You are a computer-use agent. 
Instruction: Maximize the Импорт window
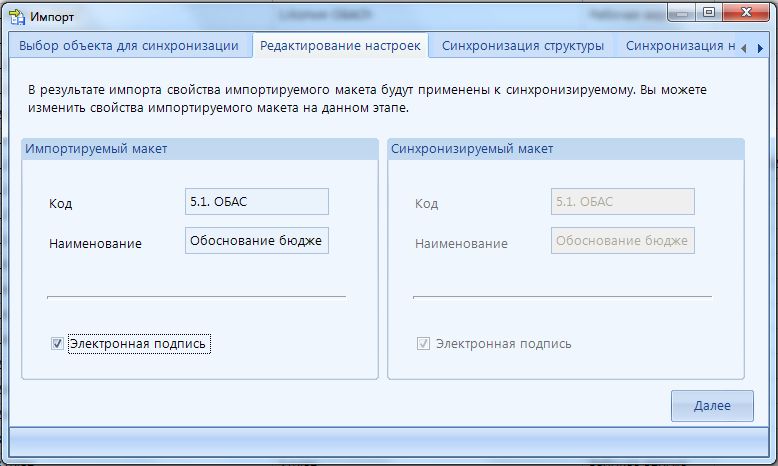(x=708, y=13)
